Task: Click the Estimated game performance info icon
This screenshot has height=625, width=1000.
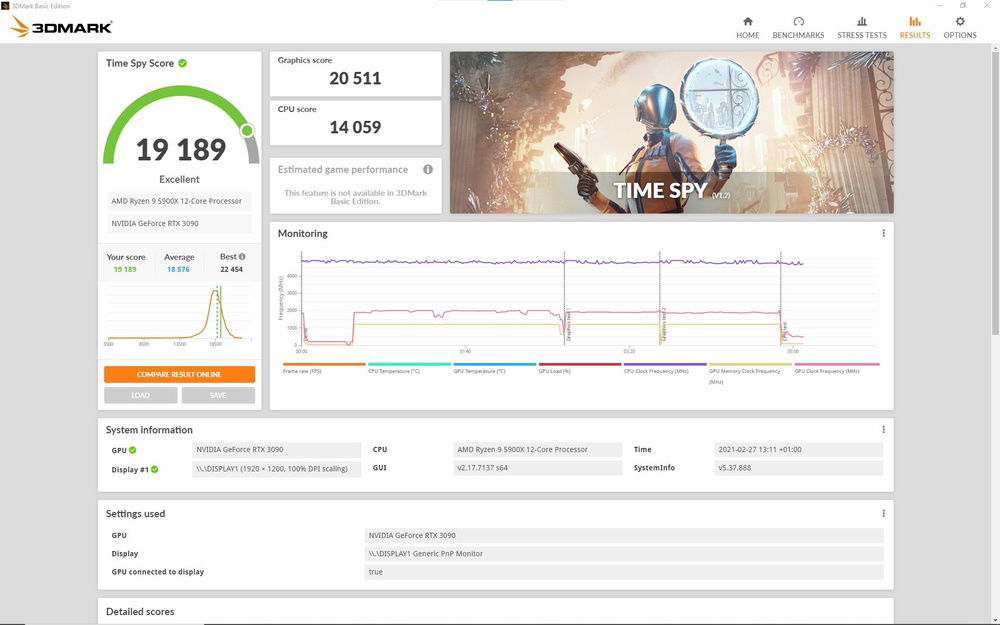Action: (x=429, y=169)
